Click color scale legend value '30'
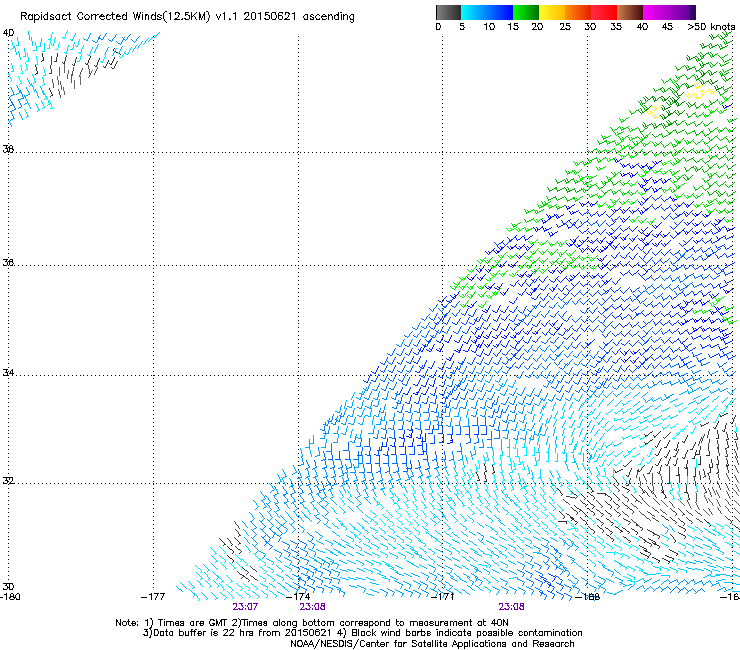740x650 pixels. (590, 27)
